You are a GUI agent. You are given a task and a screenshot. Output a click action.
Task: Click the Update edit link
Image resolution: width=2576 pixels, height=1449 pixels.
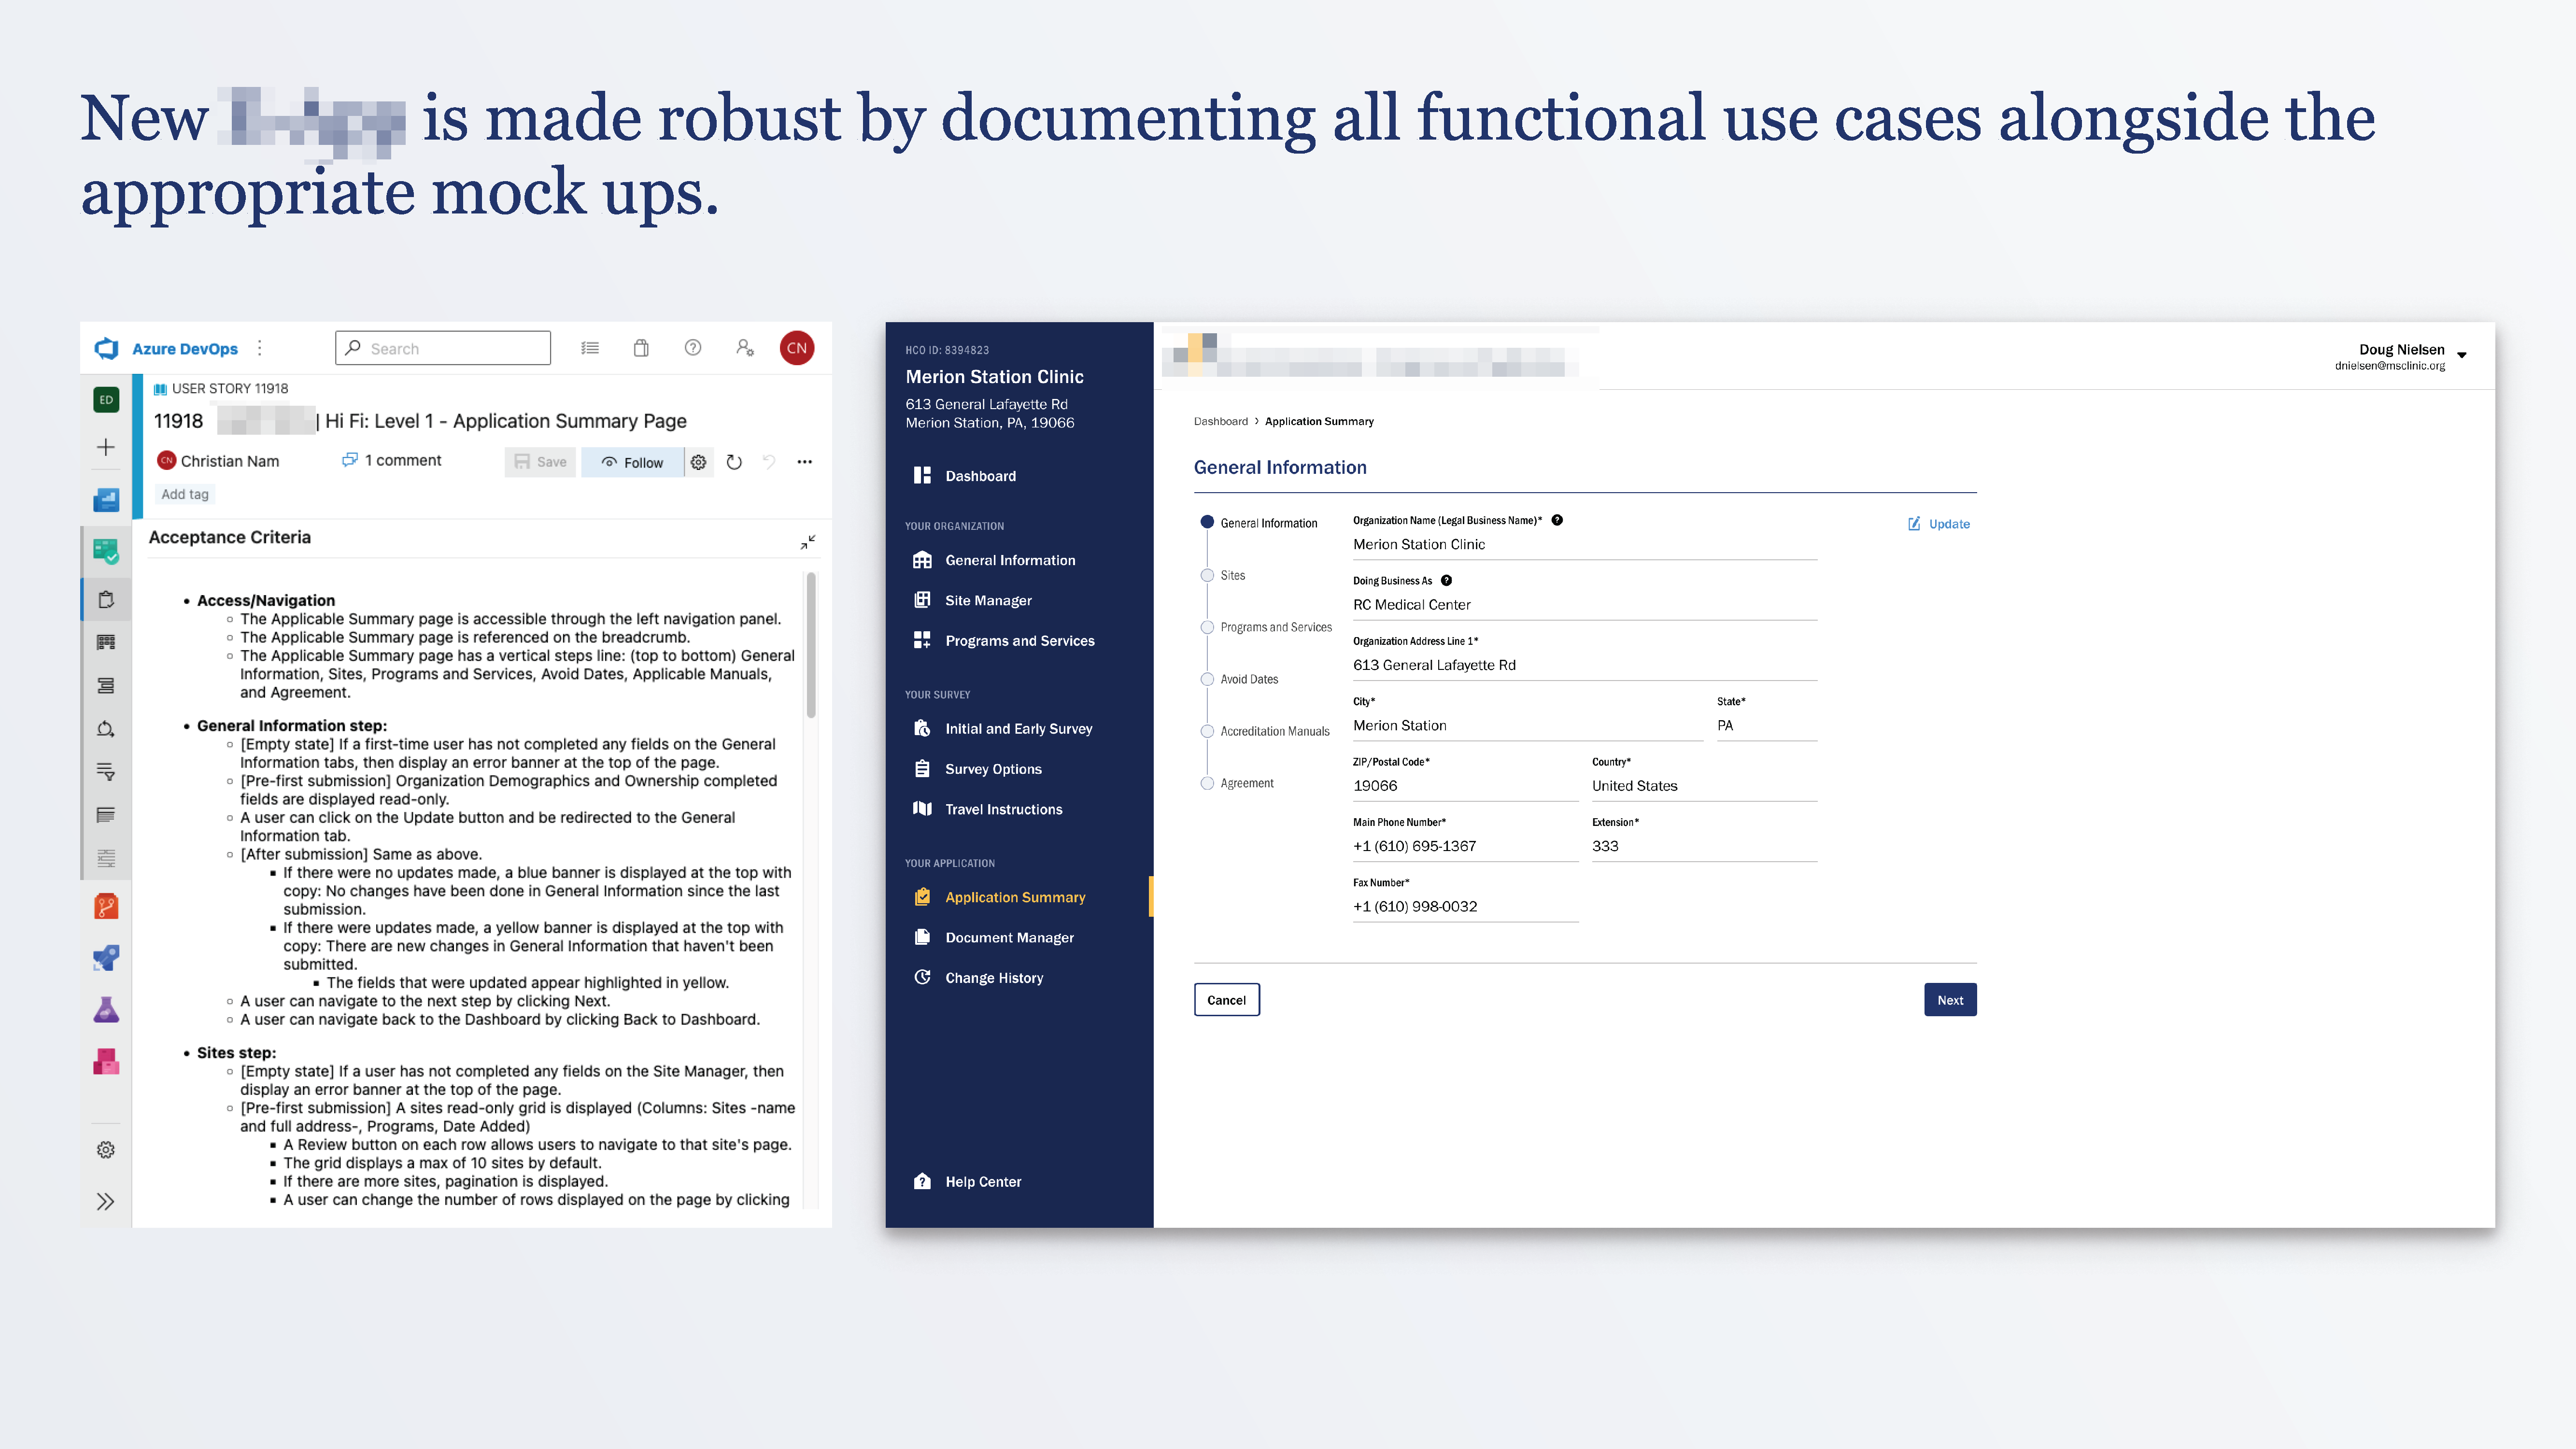click(x=1938, y=524)
